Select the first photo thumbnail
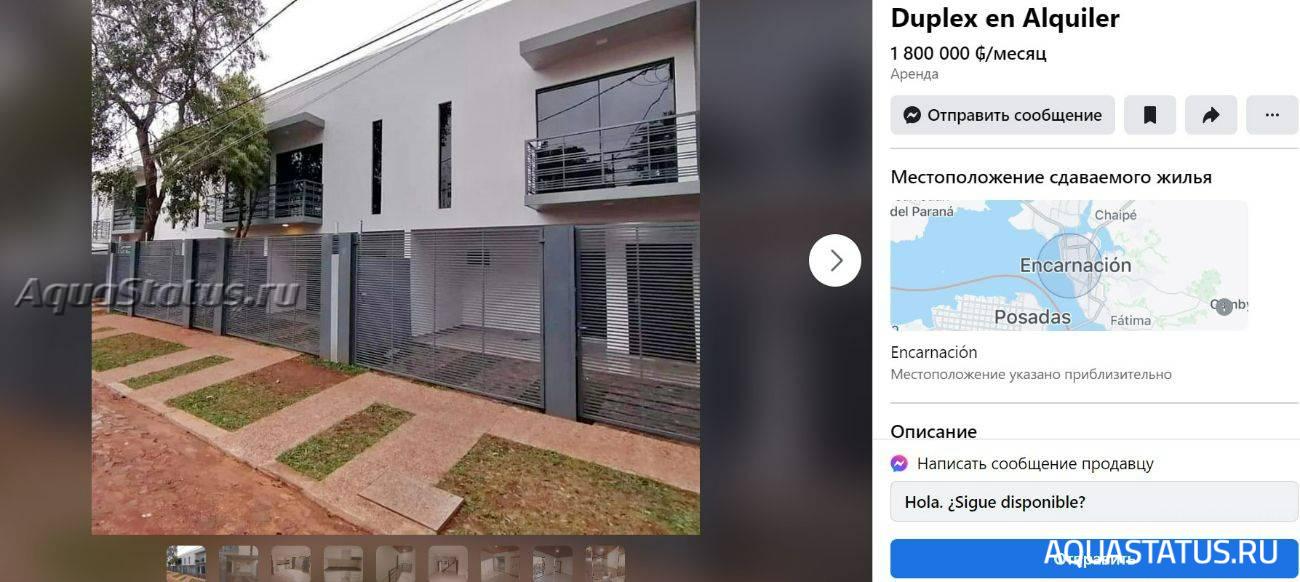The width and height of the screenshot is (1300, 582). pyautogui.click(x=186, y=564)
